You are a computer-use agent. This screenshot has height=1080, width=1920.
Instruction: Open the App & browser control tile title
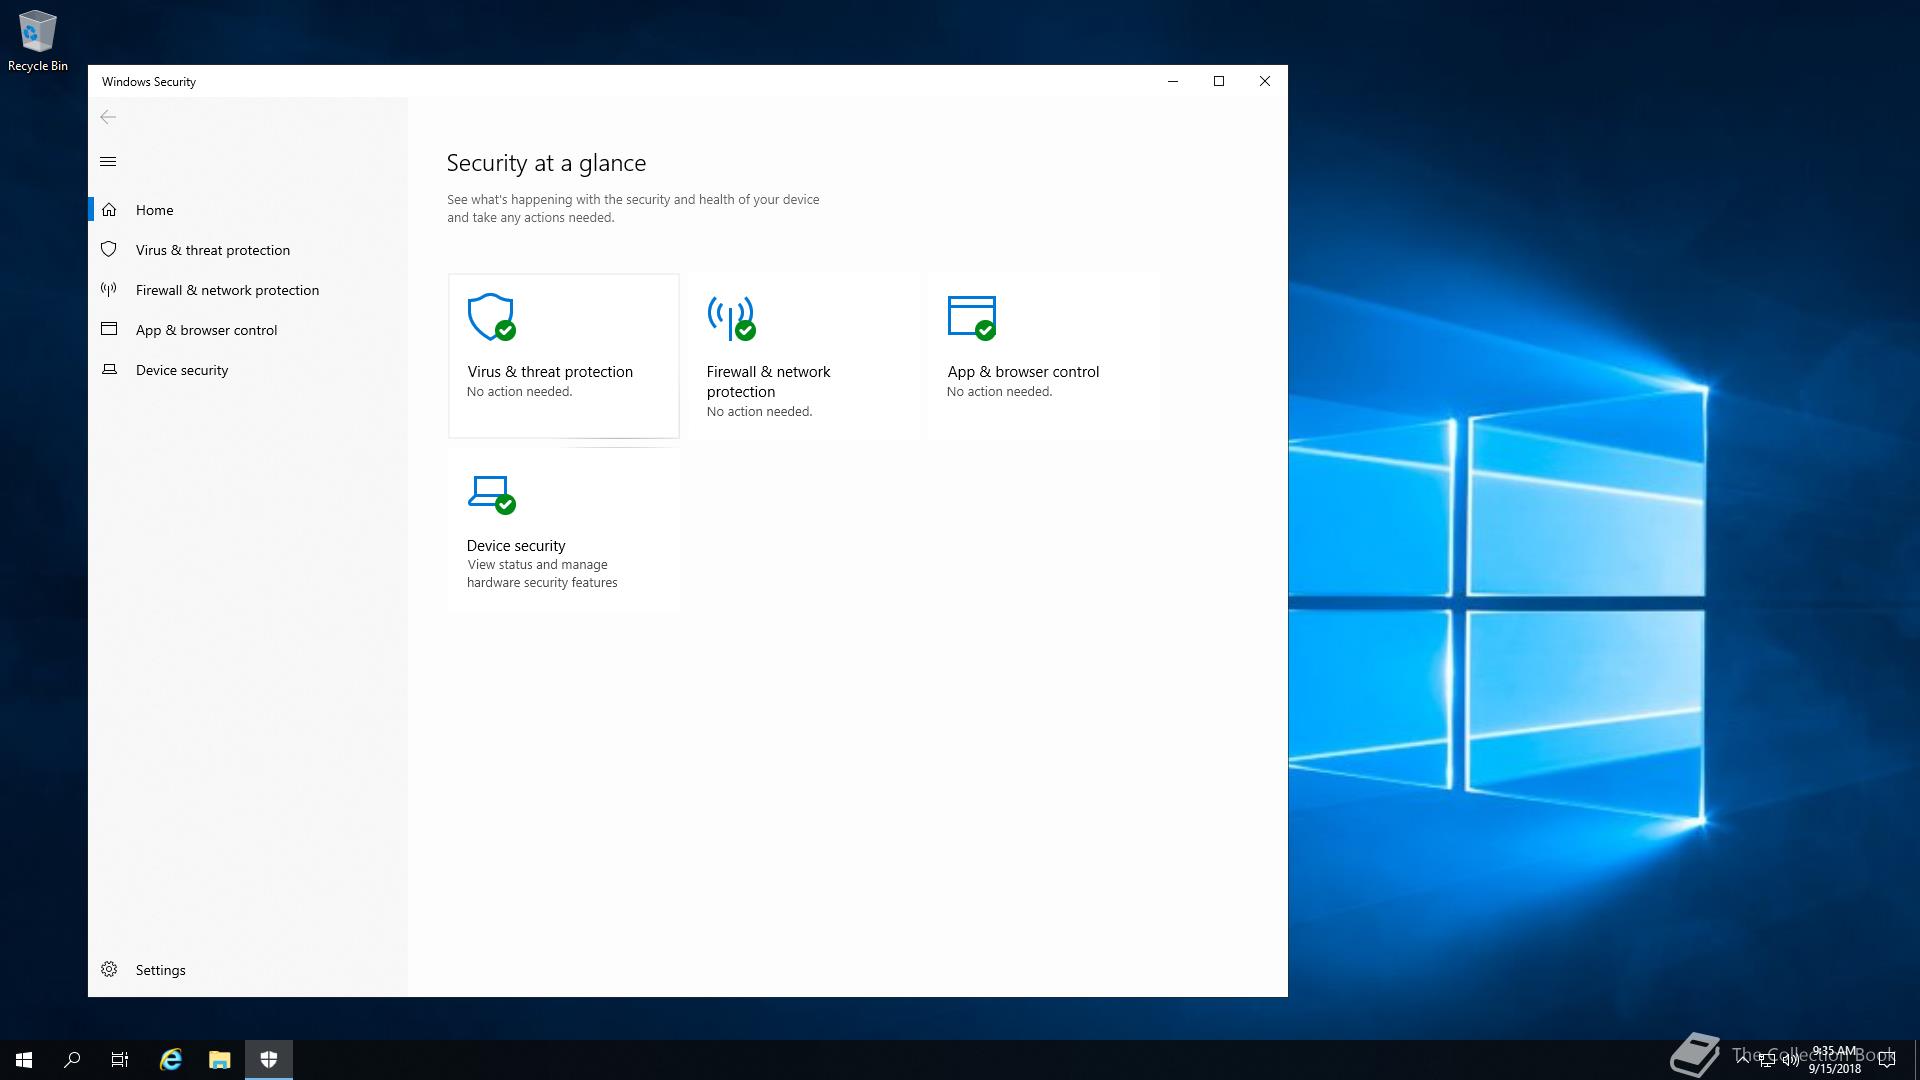pos(1023,371)
